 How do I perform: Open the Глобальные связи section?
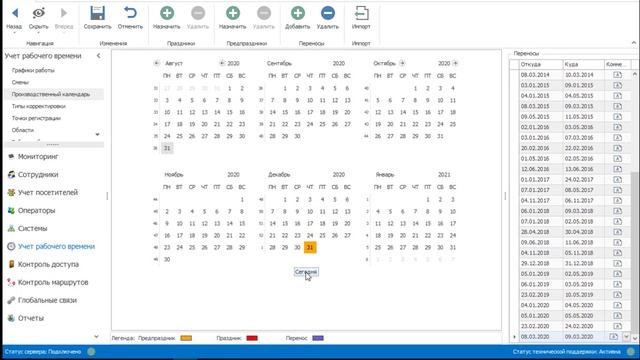coord(47,300)
